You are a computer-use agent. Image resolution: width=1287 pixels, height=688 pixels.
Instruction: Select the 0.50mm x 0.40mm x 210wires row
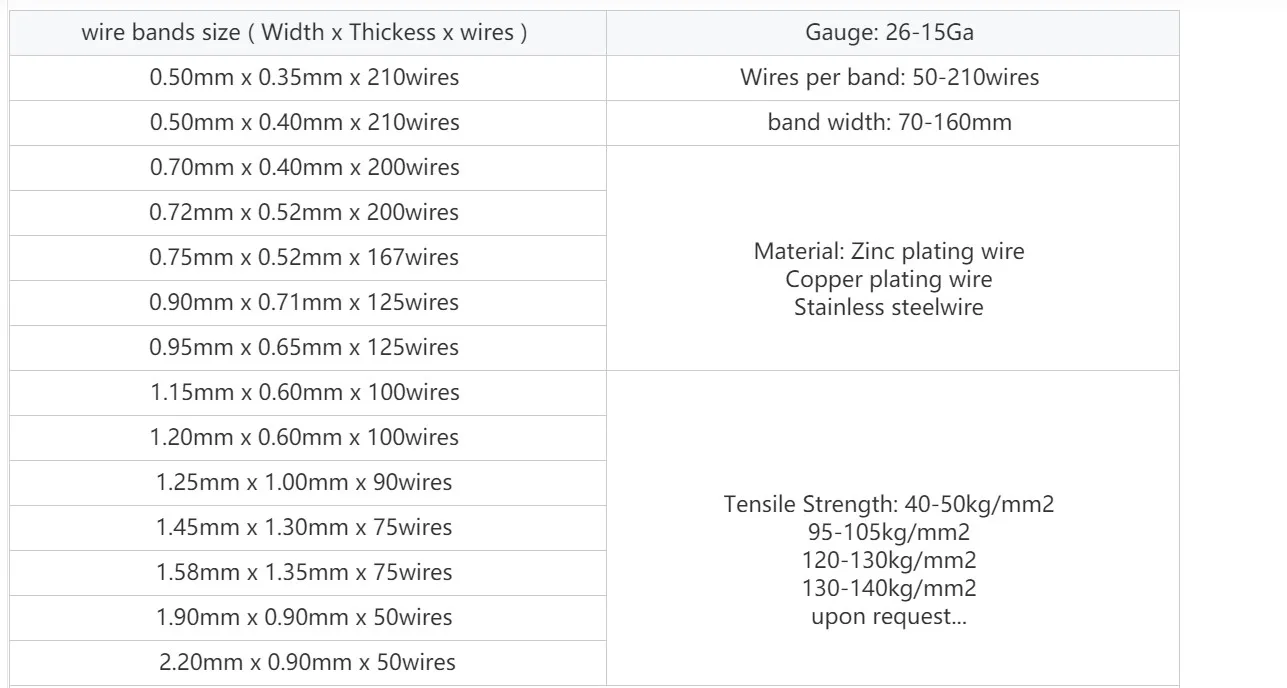(304, 122)
